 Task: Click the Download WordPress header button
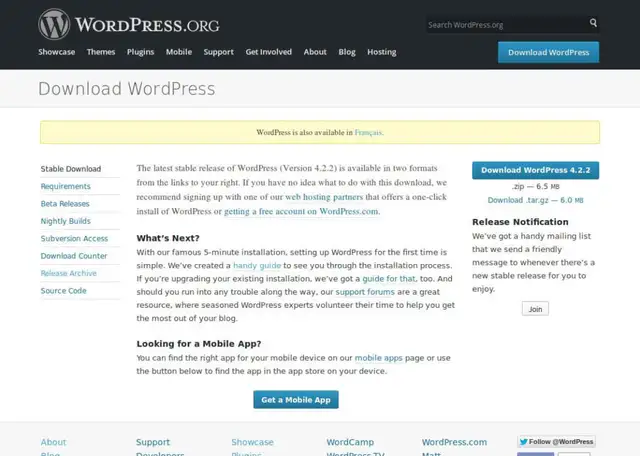[548, 52]
